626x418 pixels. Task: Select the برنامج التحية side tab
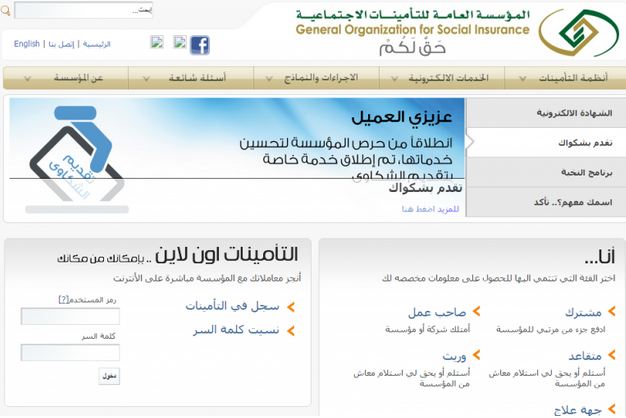(x=545, y=172)
